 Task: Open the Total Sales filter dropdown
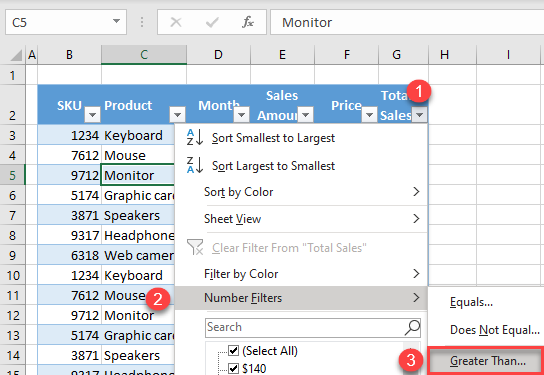pyautogui.click(x=419, y=114)
